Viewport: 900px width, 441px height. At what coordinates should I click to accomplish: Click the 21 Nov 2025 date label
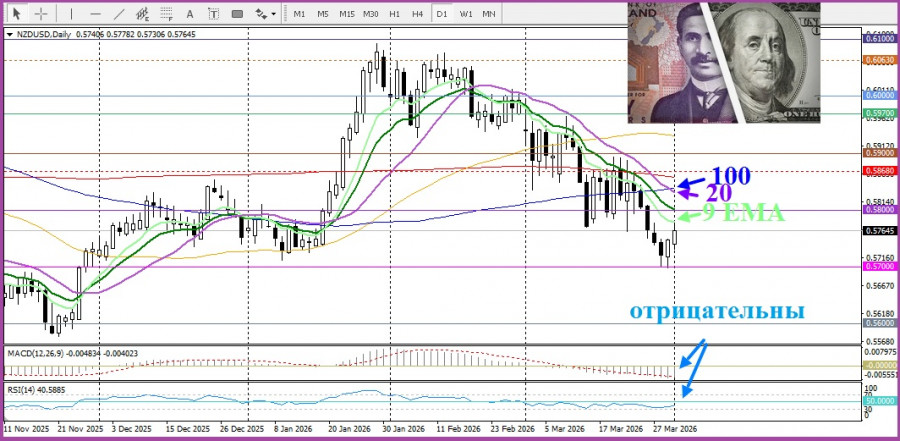(x=80, y=430)
